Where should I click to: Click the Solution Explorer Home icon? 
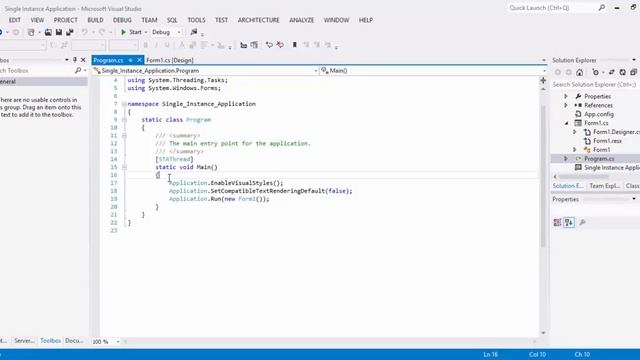click(x=580, y=72)
